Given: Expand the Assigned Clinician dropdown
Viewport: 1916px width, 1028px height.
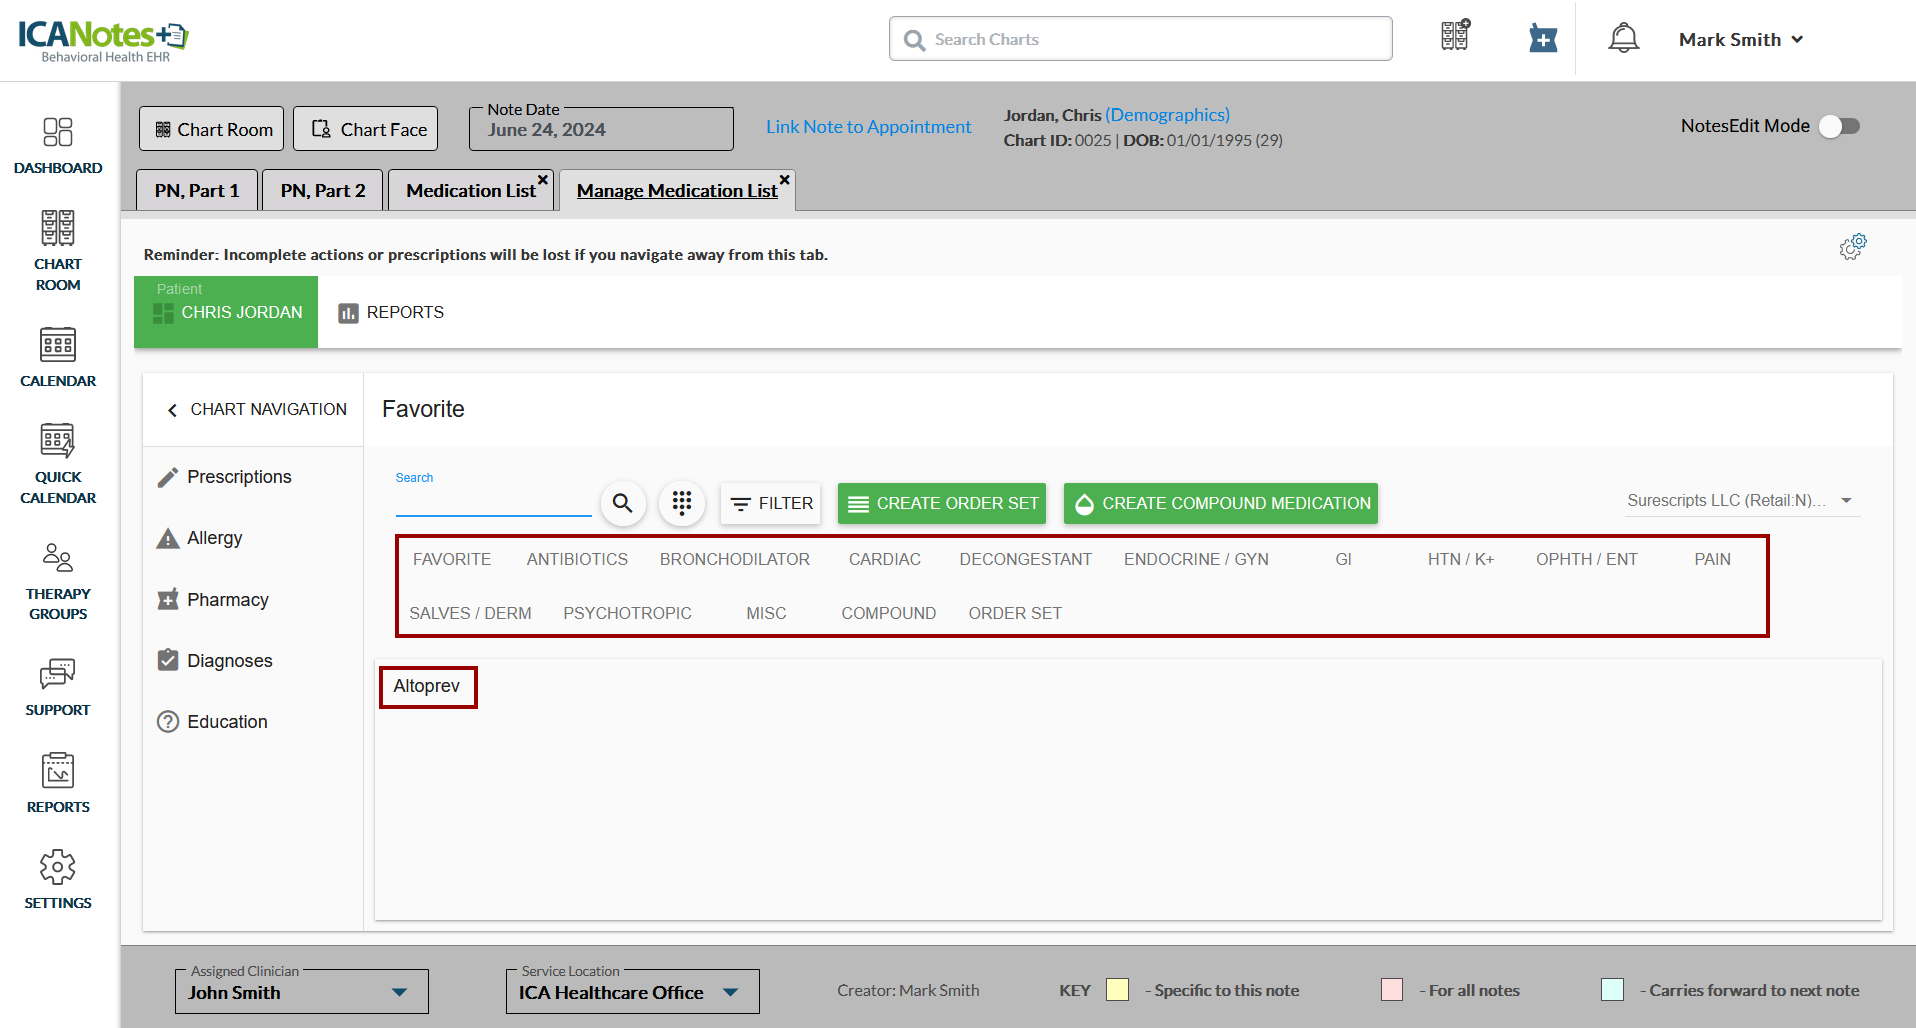Looking at the screenshot, I should coord(399,992).
